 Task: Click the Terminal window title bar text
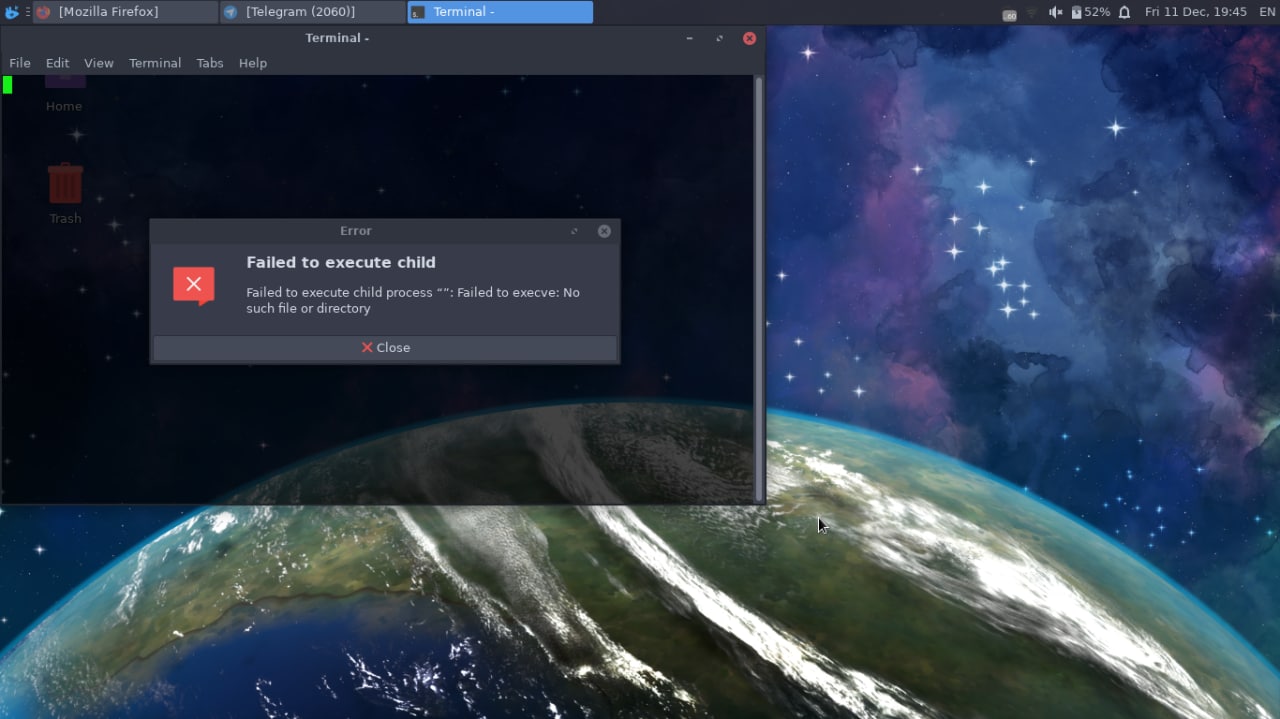click(337, 38)
